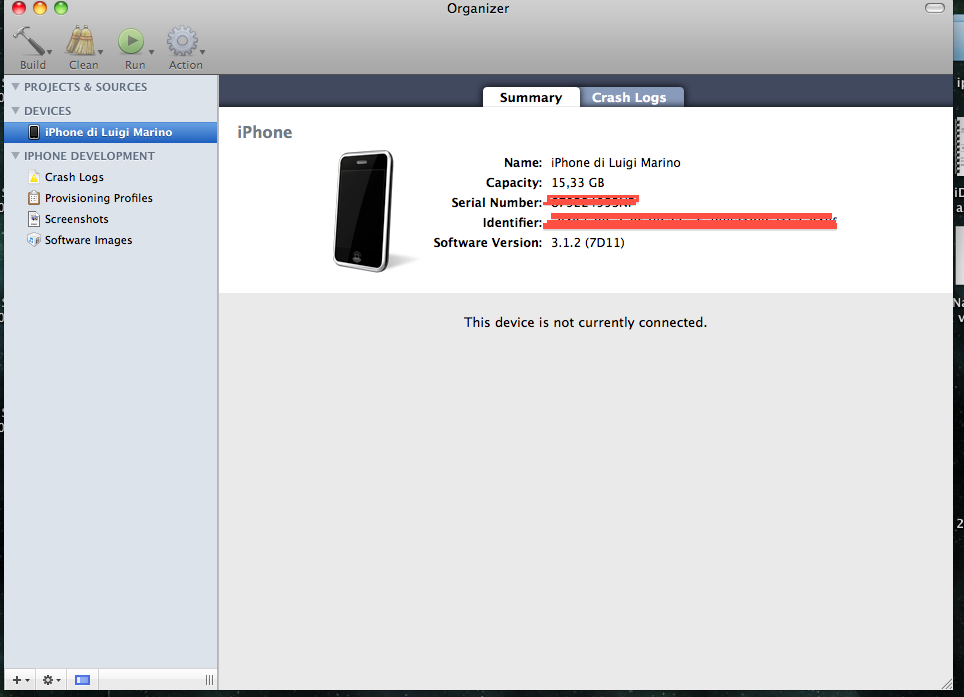Screen dimensions: 964x697
Task: Switch to the Summary tab
Action: click(531, 97)
